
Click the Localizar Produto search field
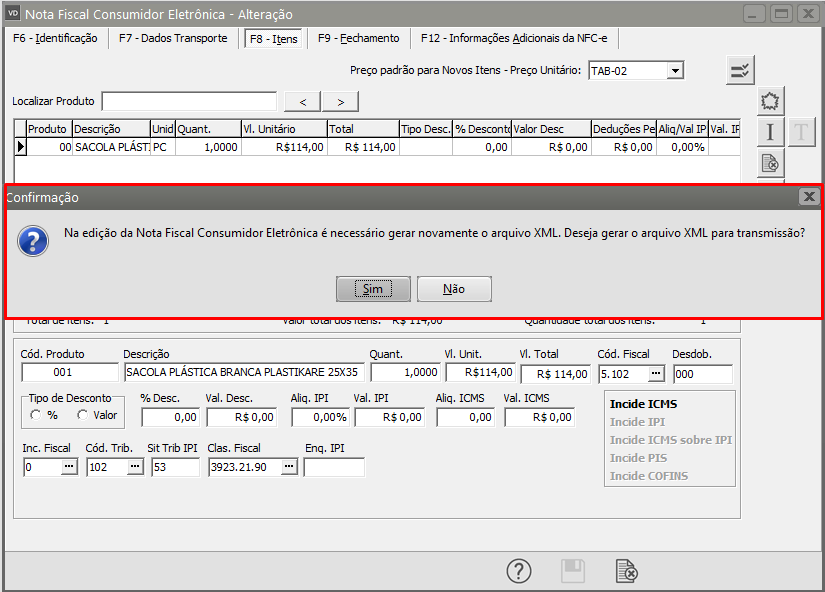coord(189,101)
